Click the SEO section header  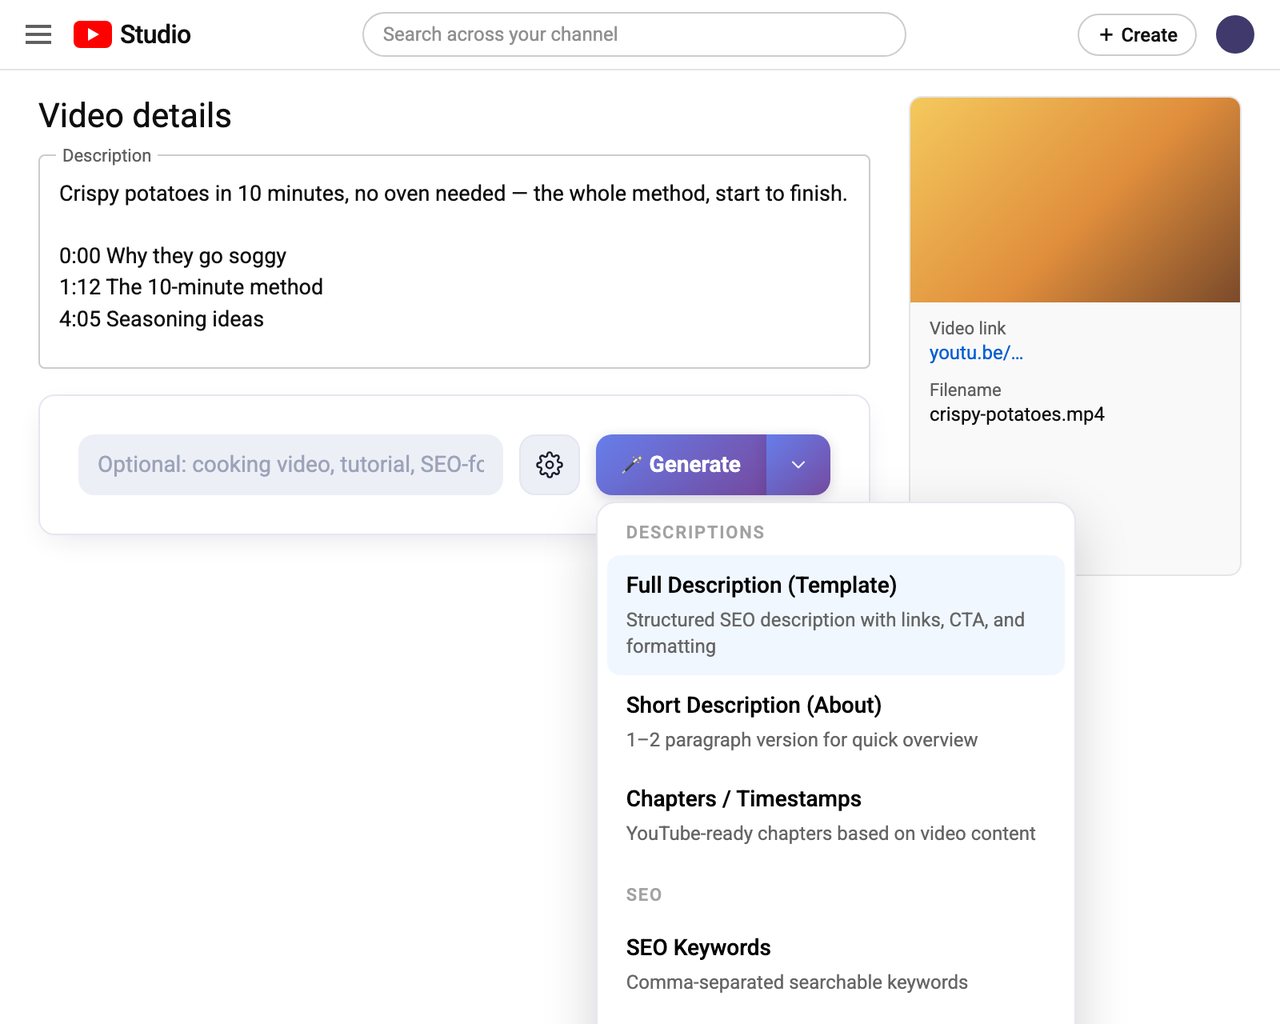pos(644,895)
